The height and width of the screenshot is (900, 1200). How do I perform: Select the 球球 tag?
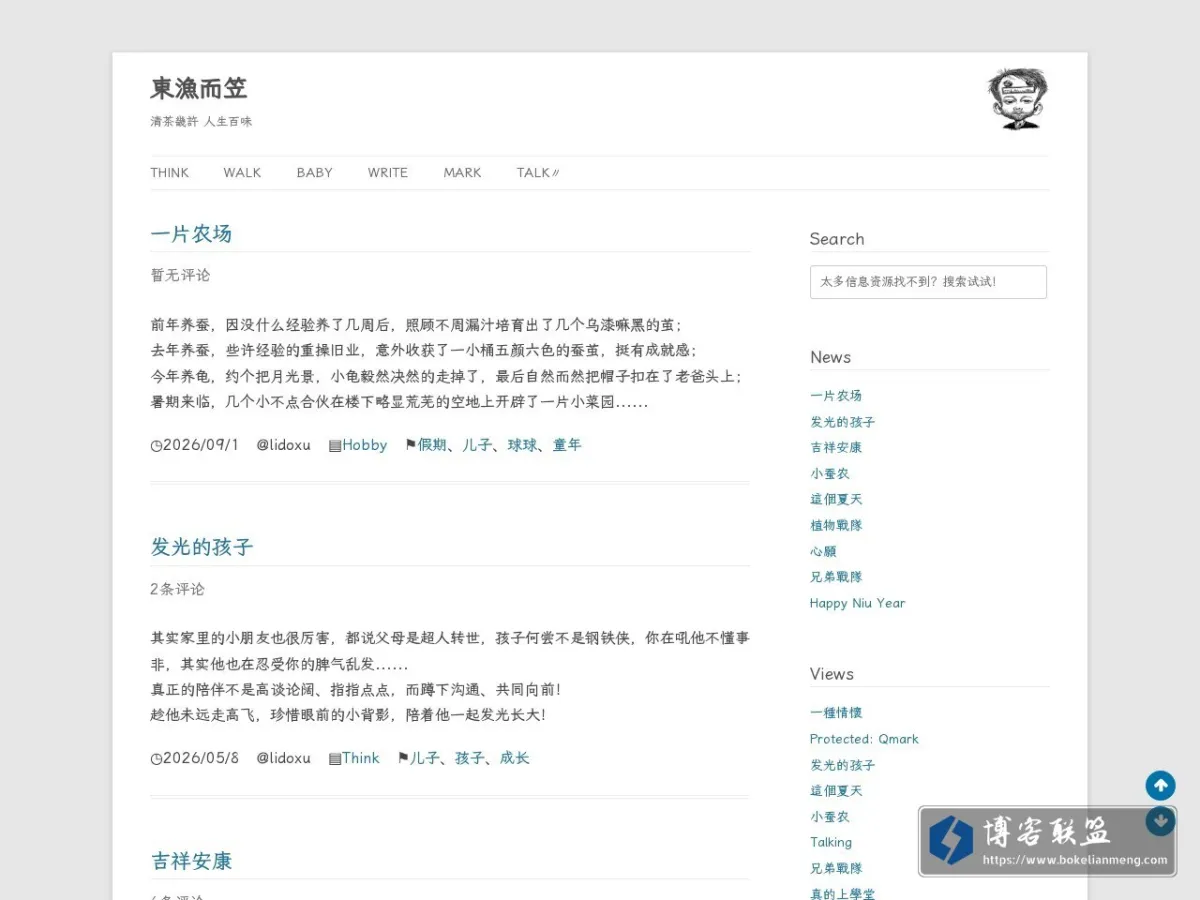522,445
